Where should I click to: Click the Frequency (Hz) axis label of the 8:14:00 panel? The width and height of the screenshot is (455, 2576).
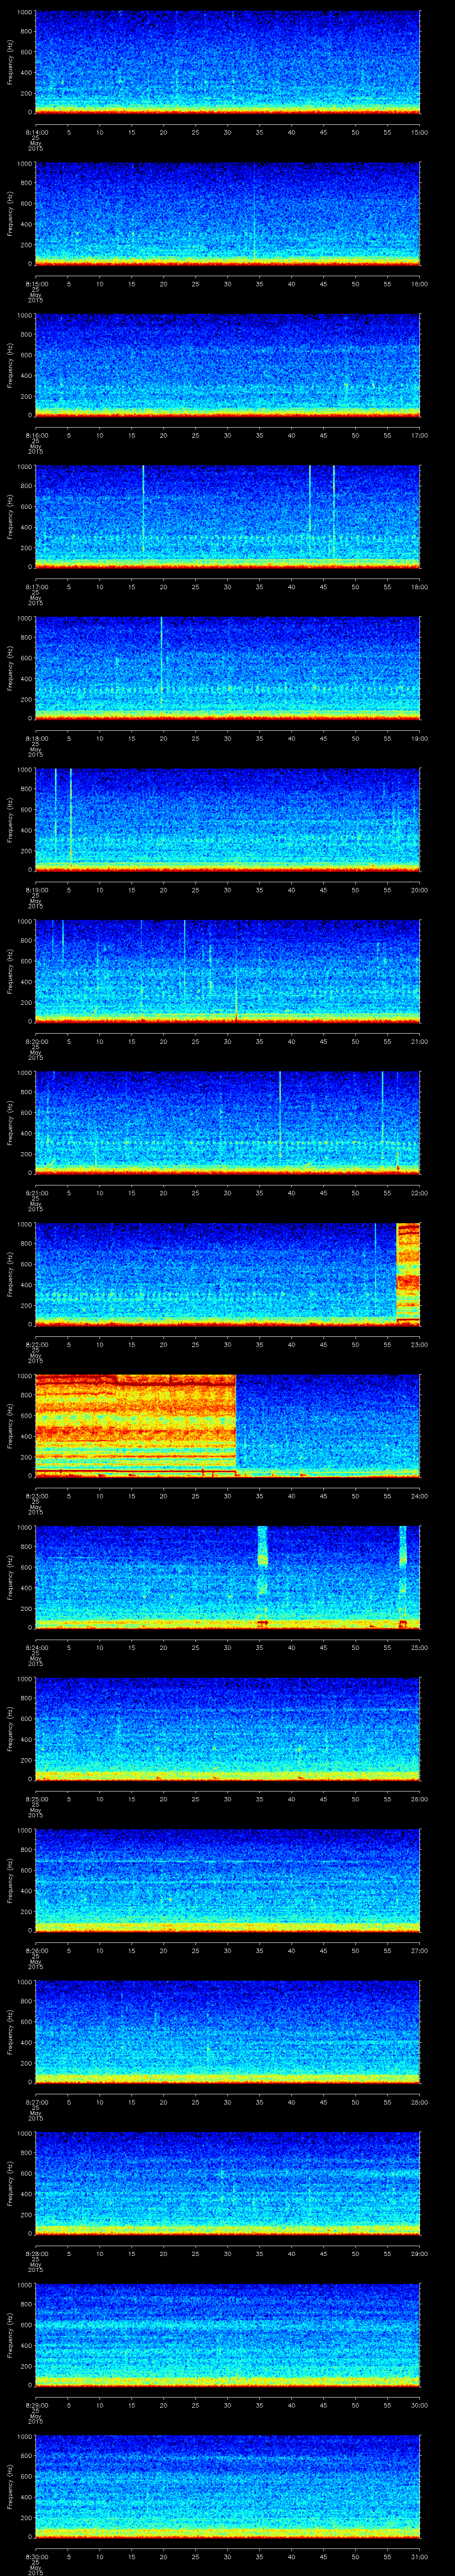10,62
